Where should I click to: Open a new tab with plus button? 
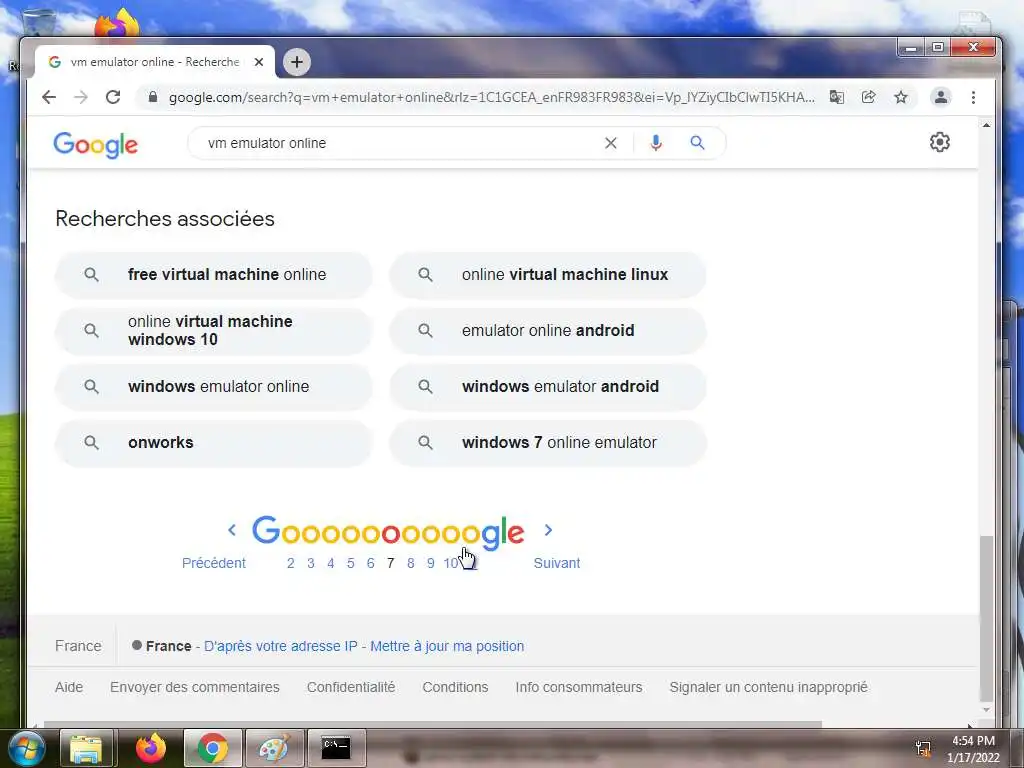(297, 62)
